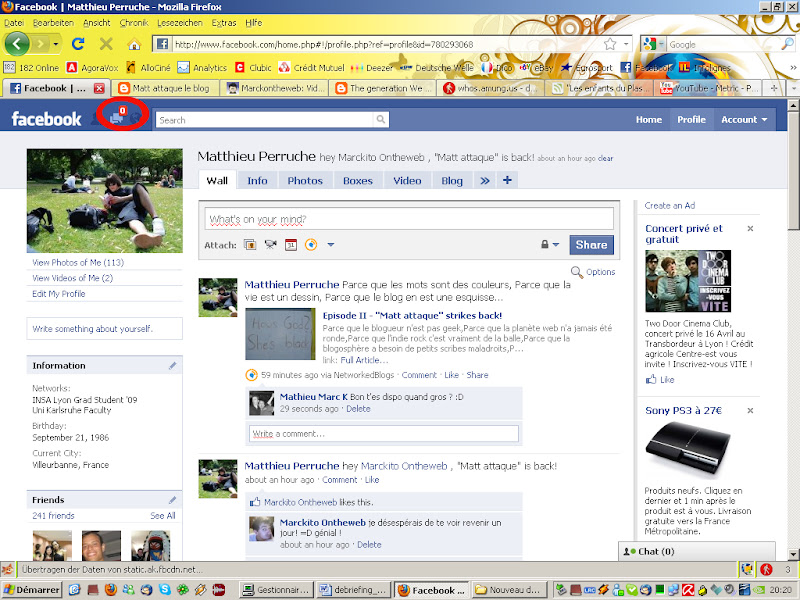Stop loading with the X icon
The width and height of the screenshot is (800, 600).
[106, 44]
